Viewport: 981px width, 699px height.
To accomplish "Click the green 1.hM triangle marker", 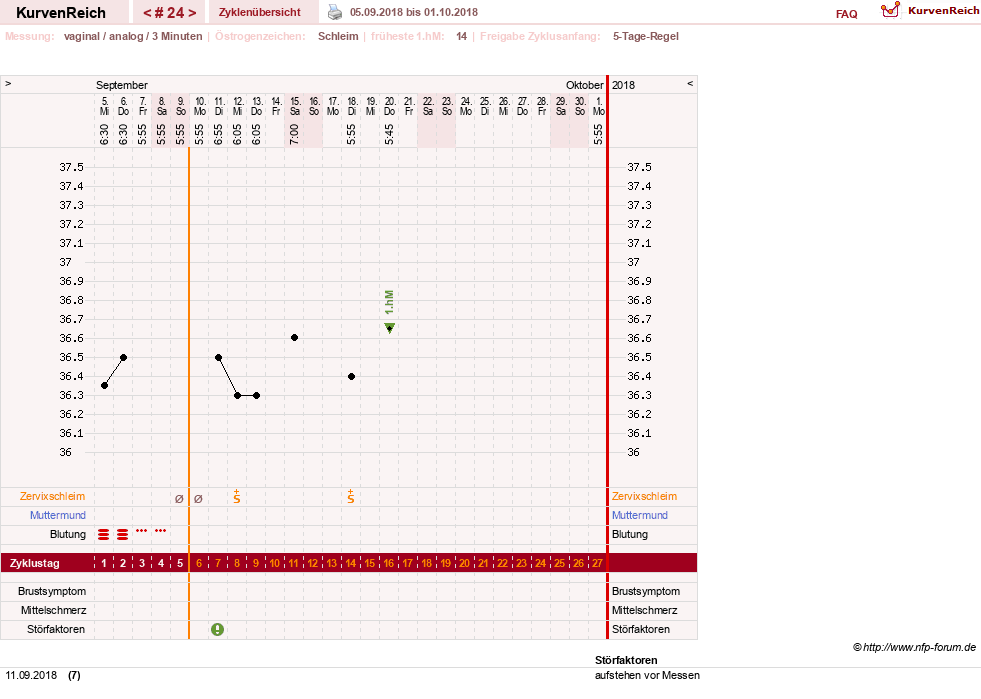I will click(x=389, y=328).
